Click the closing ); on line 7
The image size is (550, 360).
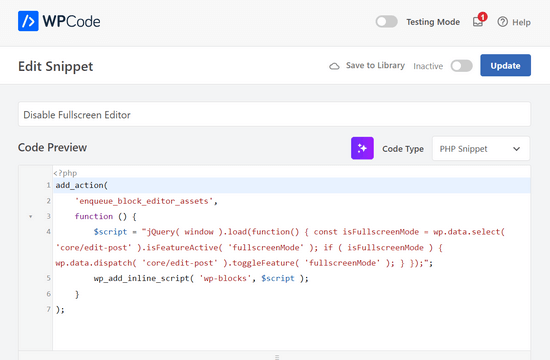point(60,309)
